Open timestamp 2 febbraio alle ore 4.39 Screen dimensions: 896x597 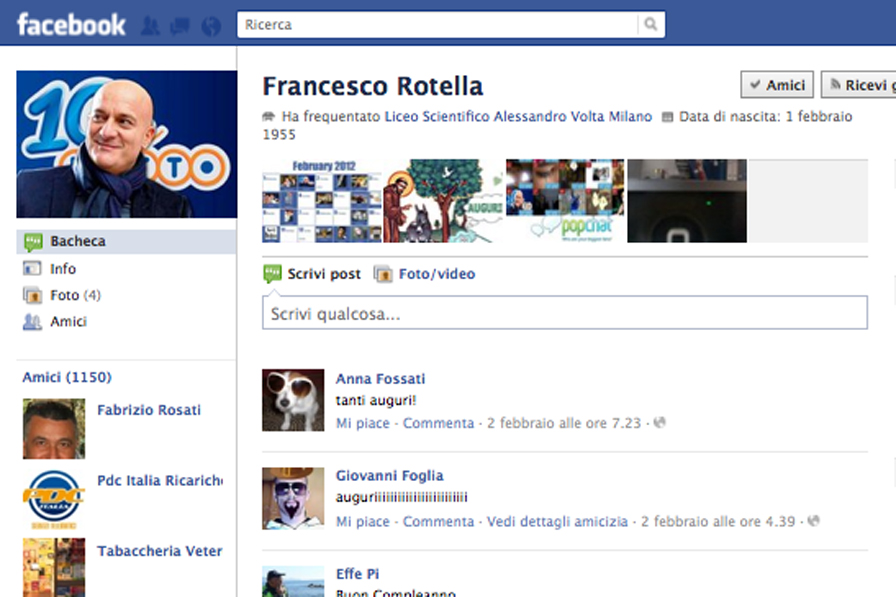pyautogui.click(x=718, y=522)
